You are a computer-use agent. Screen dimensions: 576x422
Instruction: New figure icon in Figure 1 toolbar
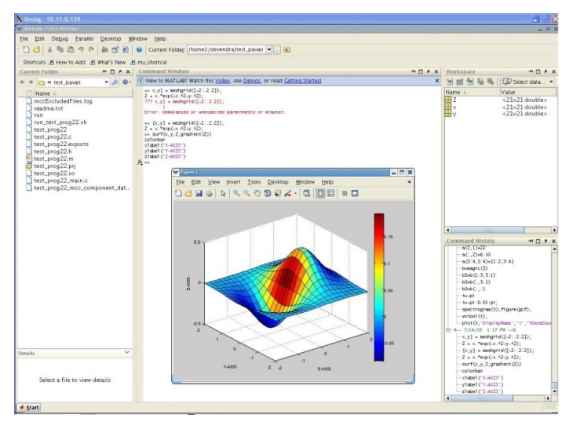tap(178, 193)
